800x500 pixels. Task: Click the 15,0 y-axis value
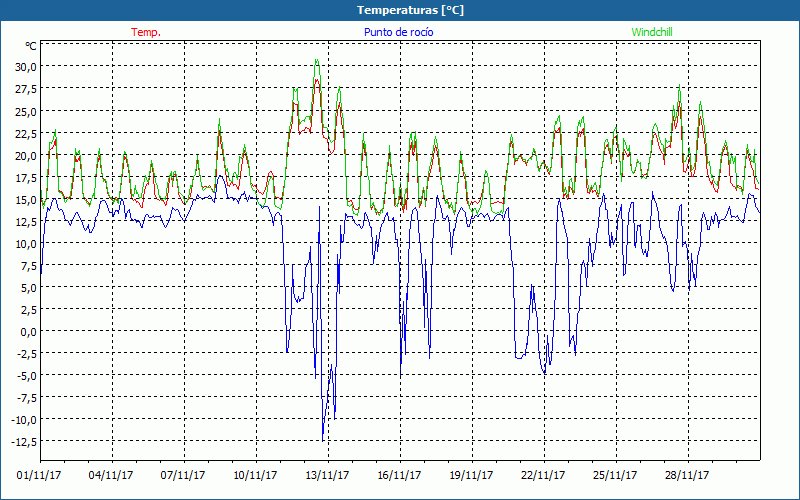[x=27, y=199]
